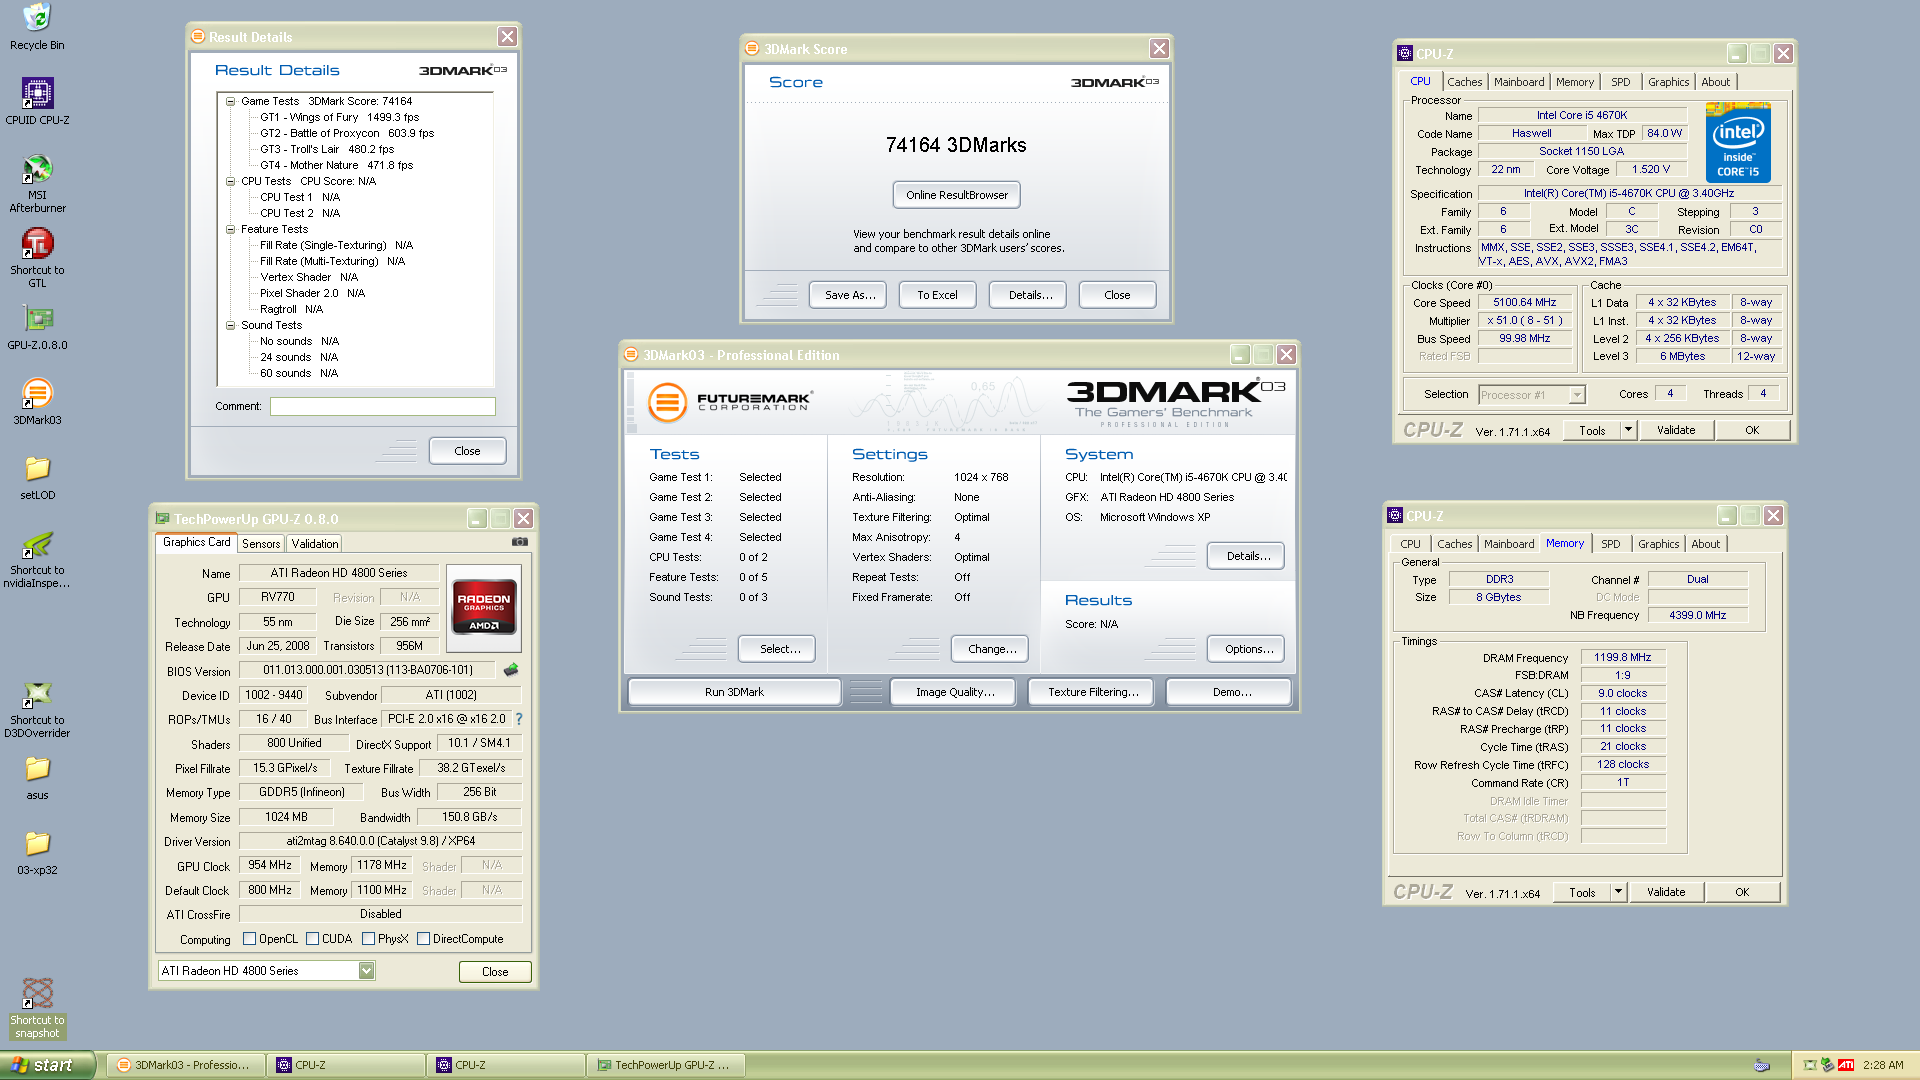
Task: Collapse the Feature Tests tree node
Action: (x=231, y=229)
